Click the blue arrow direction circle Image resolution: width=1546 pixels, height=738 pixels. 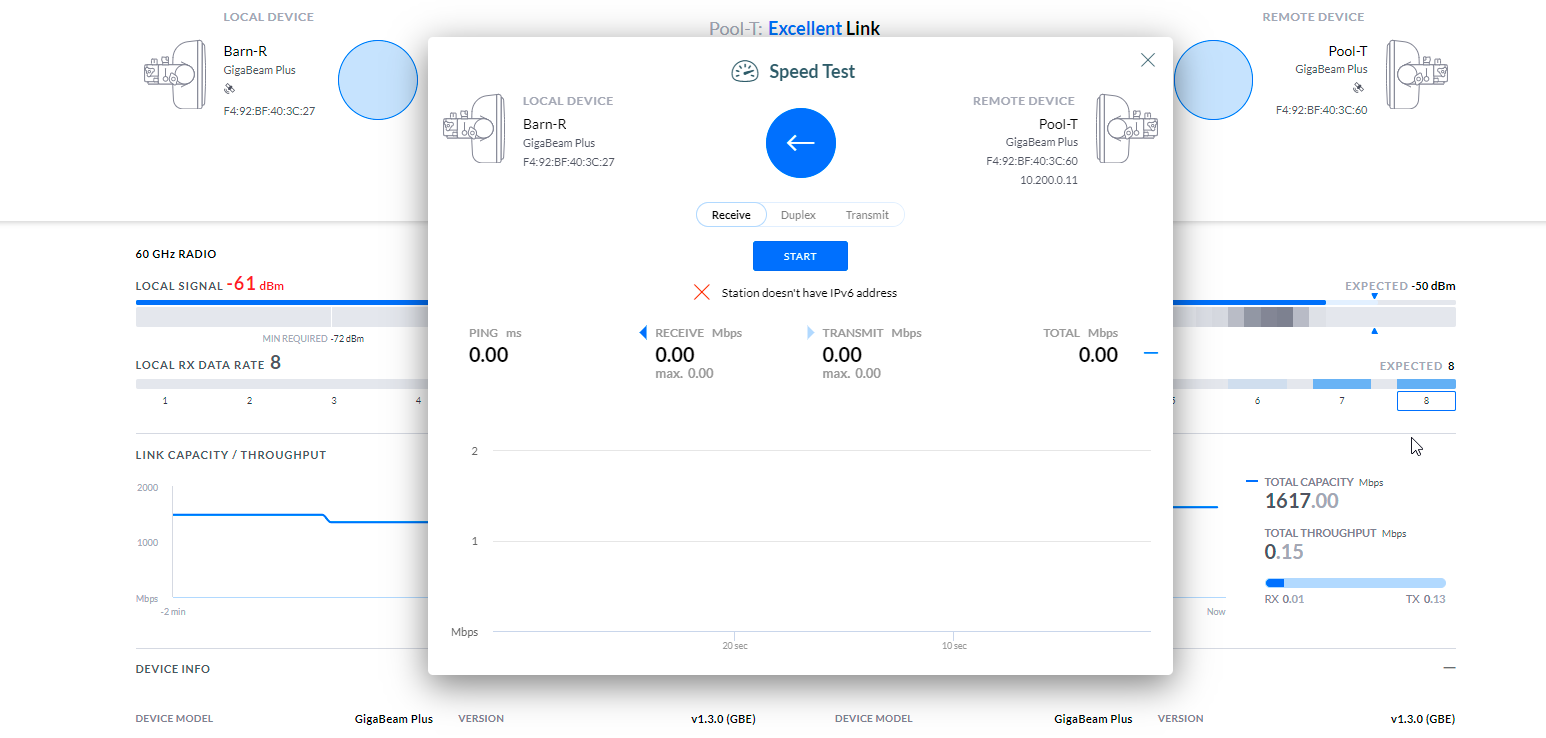coord(800,143)
